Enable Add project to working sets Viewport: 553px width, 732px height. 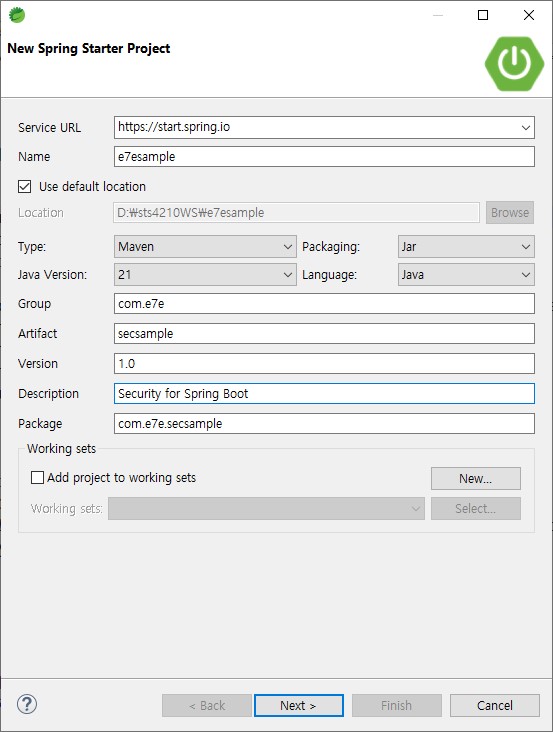(x=37, y=478)
